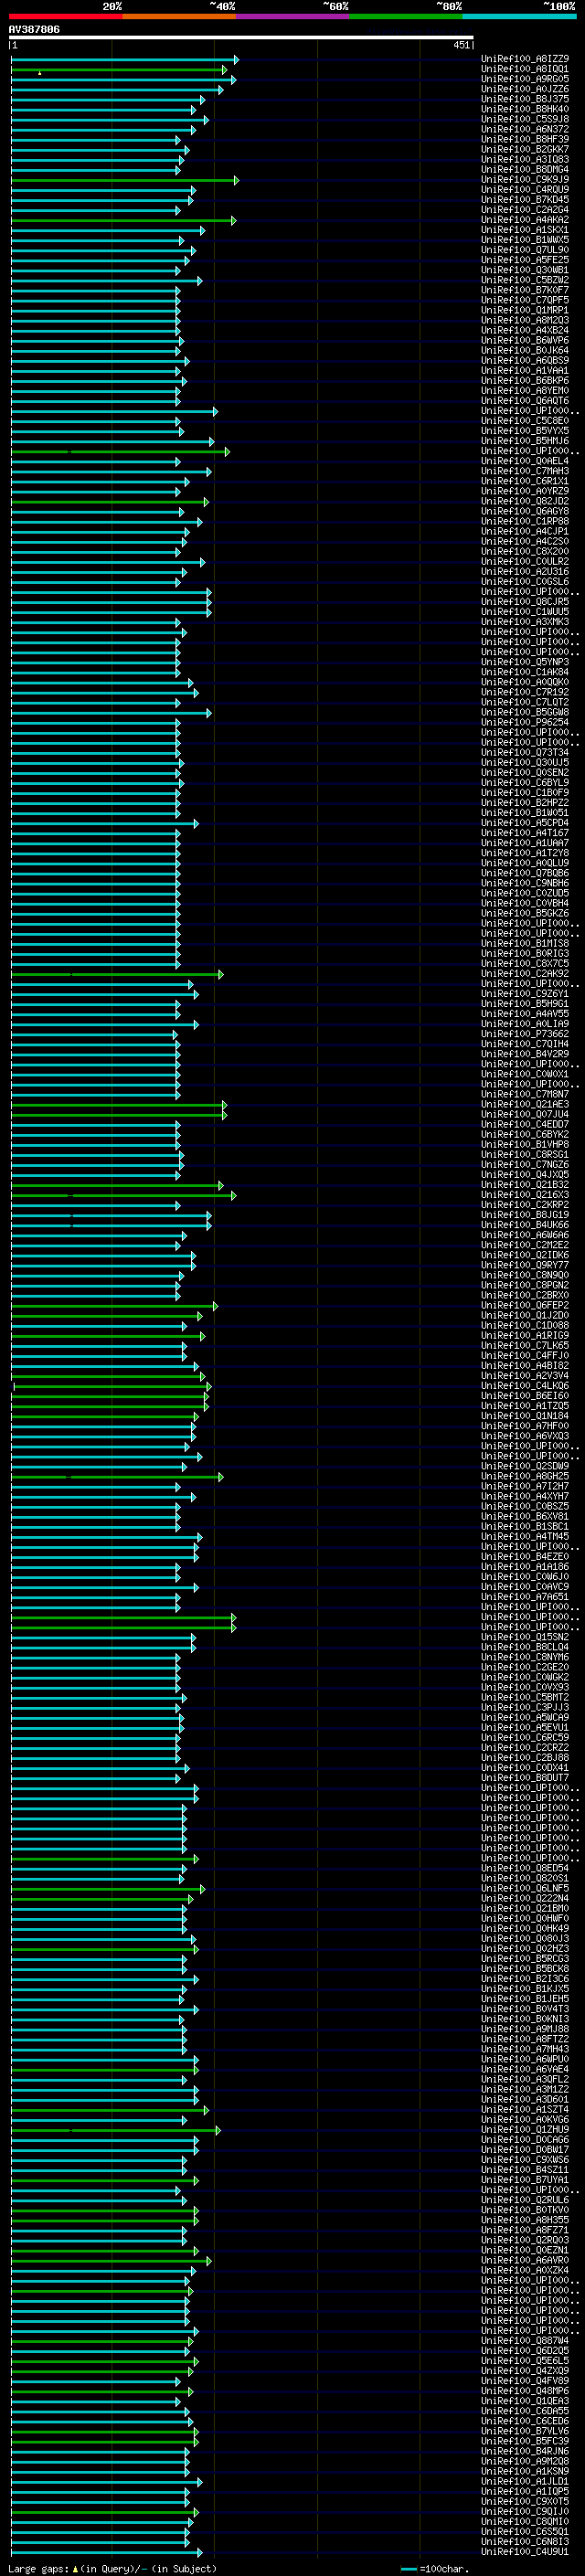The image size is (585, 2576).
Task: Click the cyan ~100% identity legend segment
Action: click(x=520, y=16)
